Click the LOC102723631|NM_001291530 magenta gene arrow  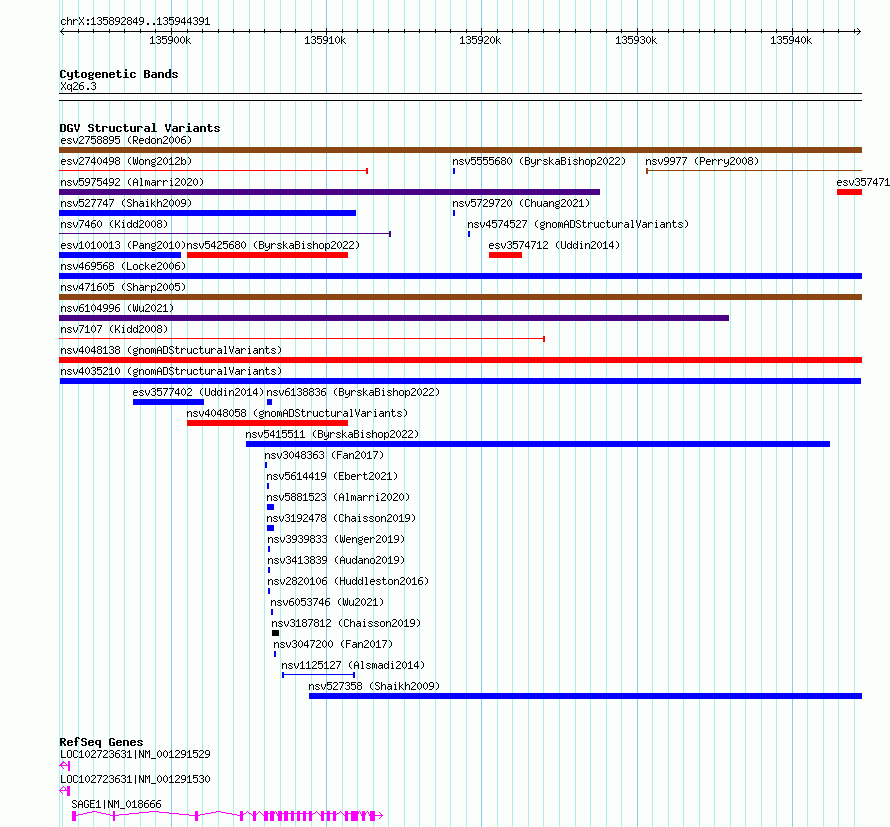65,791
